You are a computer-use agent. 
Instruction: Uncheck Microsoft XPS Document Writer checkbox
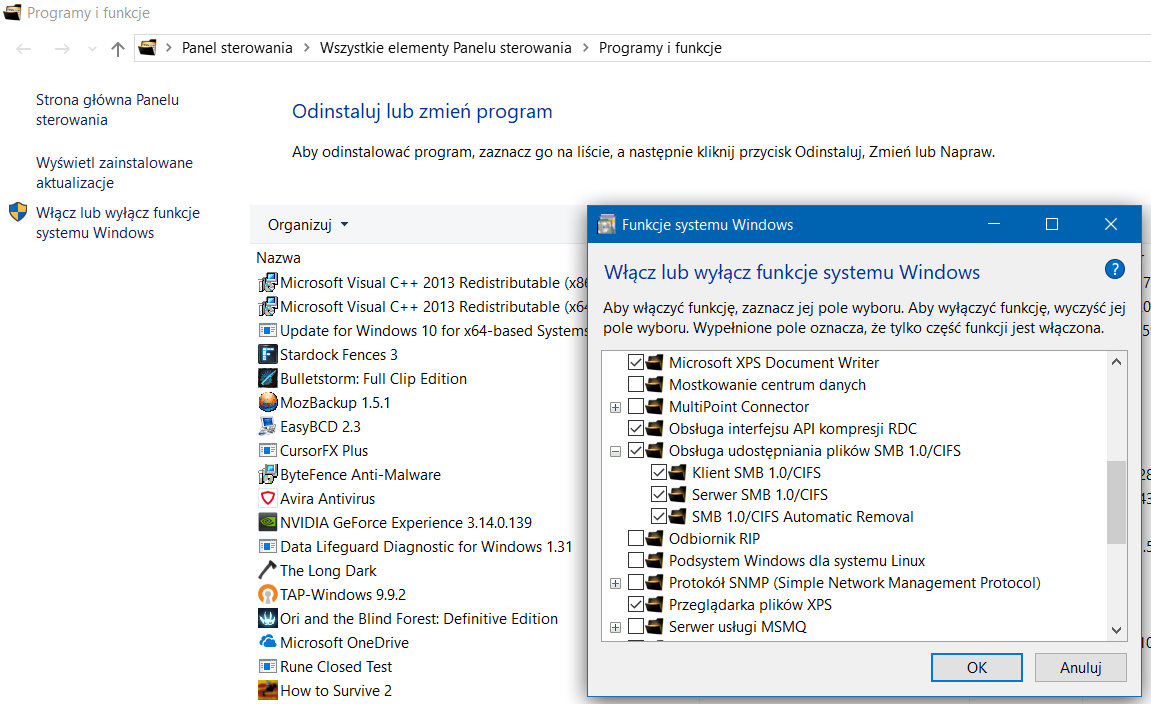[636, 363]
